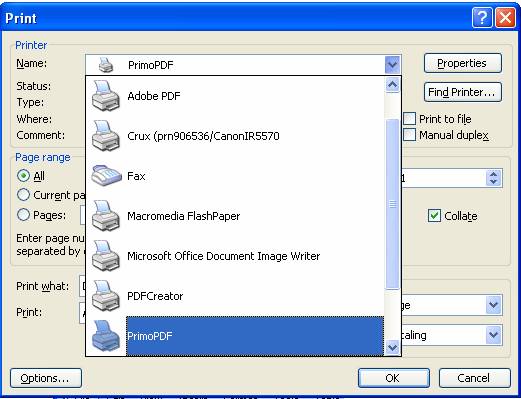This screenshot has height=399, width=521.
Task: Select highlighted PrimoPDF list entry
Action: click(x=235, y=336)
